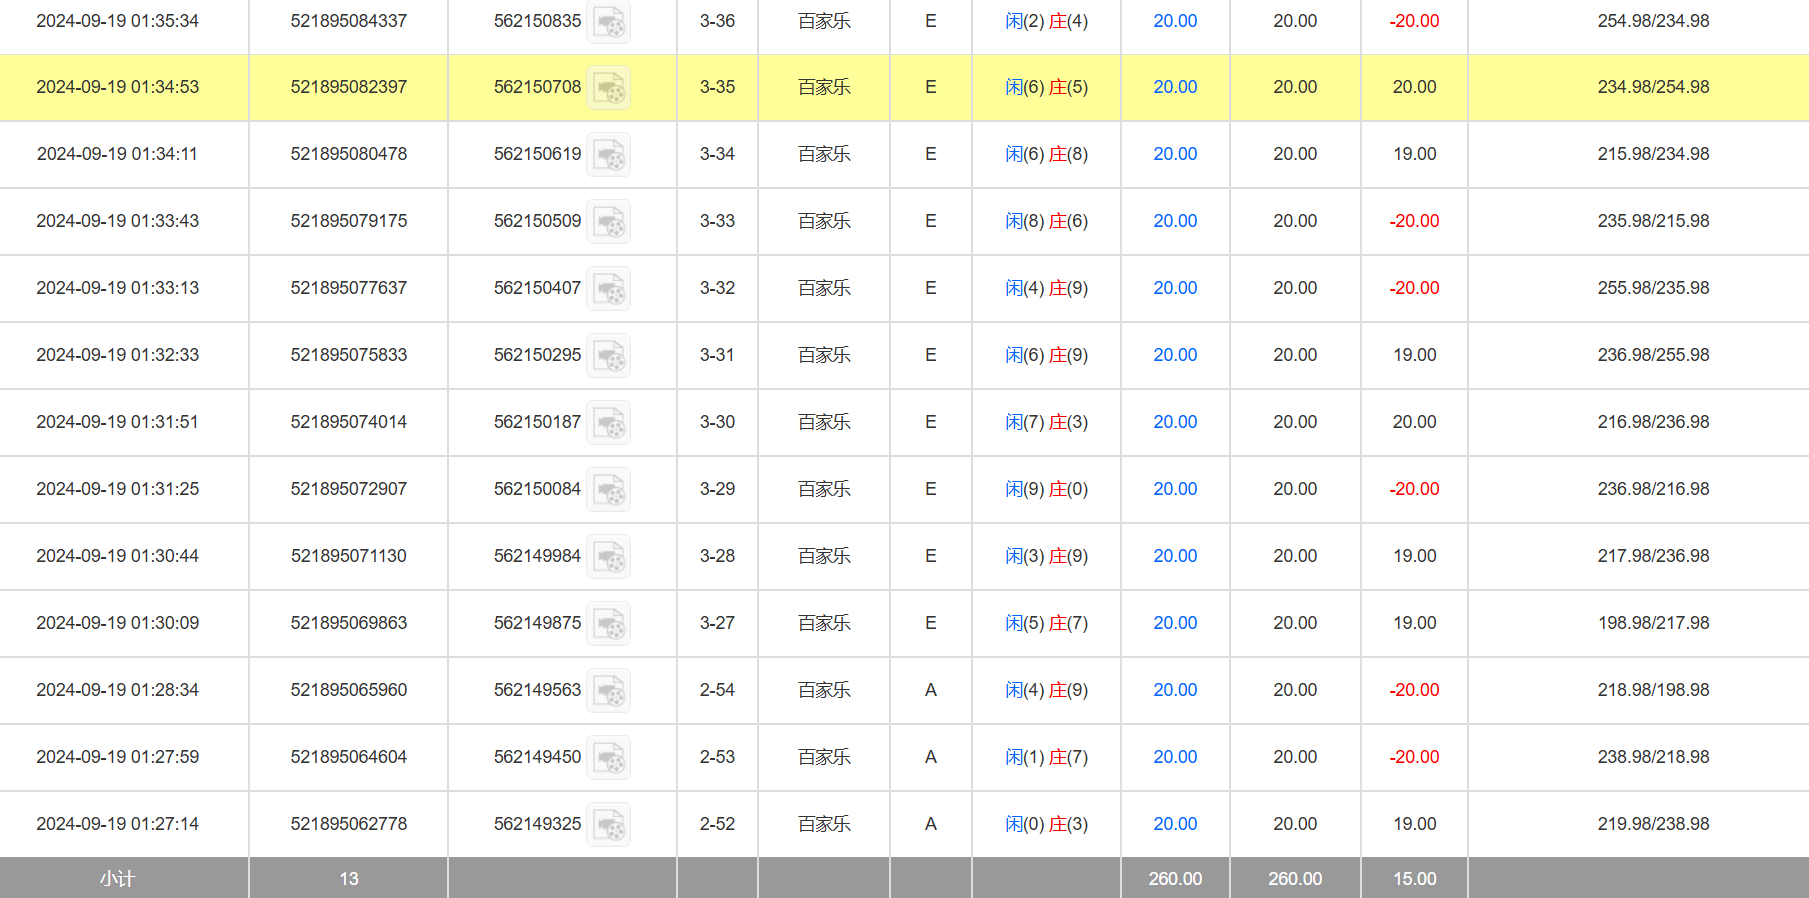Open the replay icon beside 562149984
This screenshot has height=898, width=1809.
608,557
